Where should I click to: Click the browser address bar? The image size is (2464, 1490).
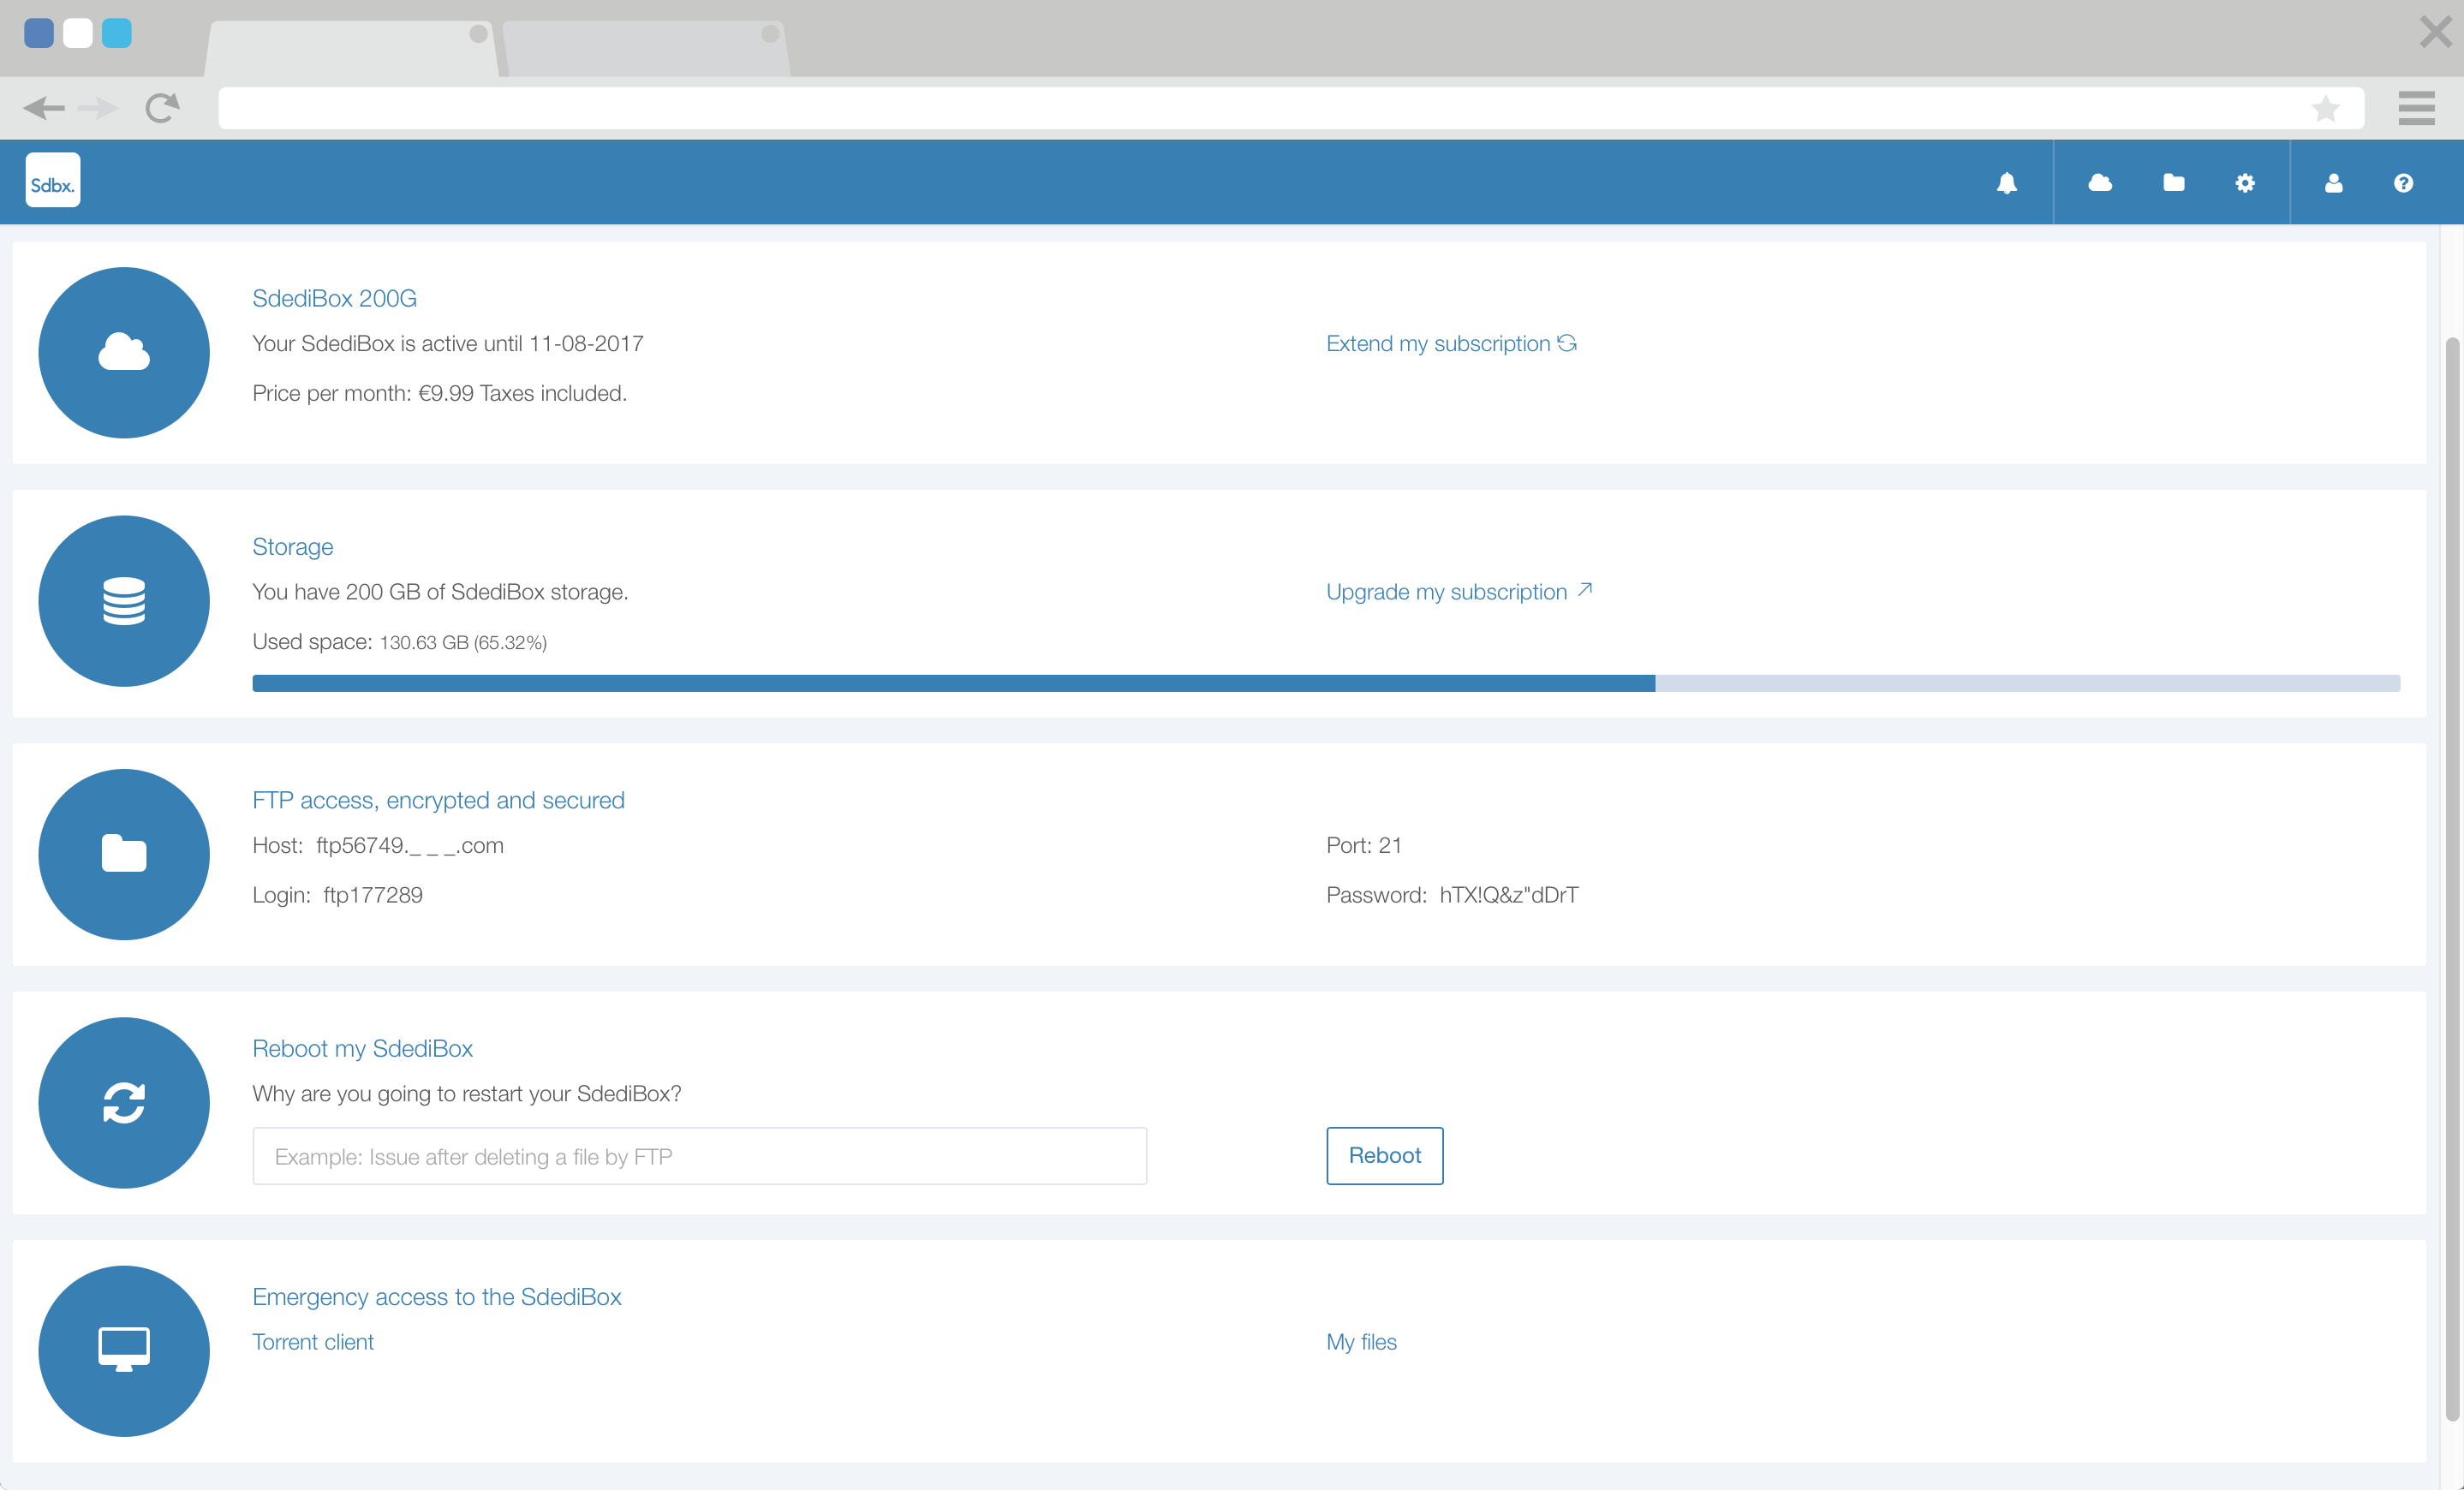(1290, 108)
